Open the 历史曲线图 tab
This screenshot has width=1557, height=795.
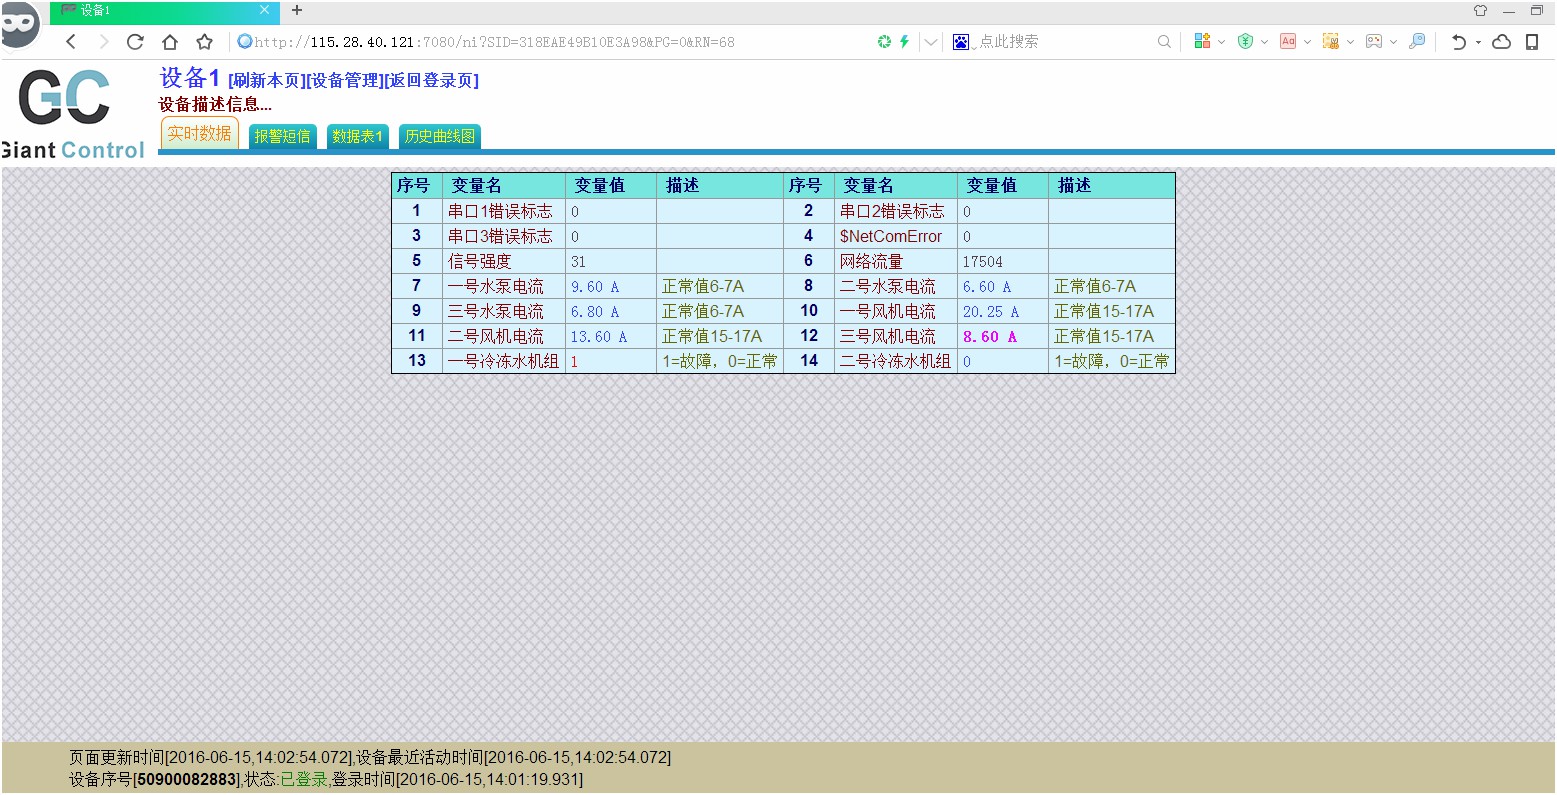click(440, 136)
